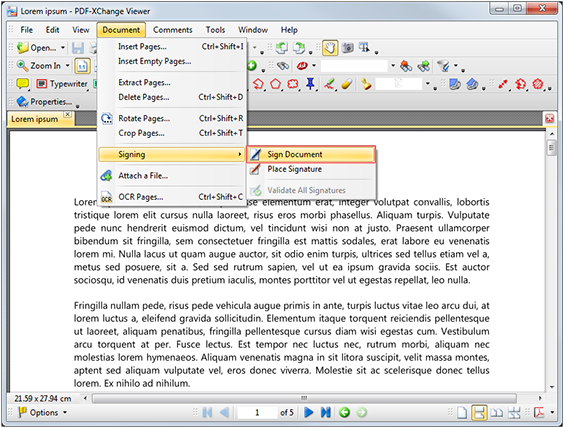Click the Open folder icon

click(23, 47)
